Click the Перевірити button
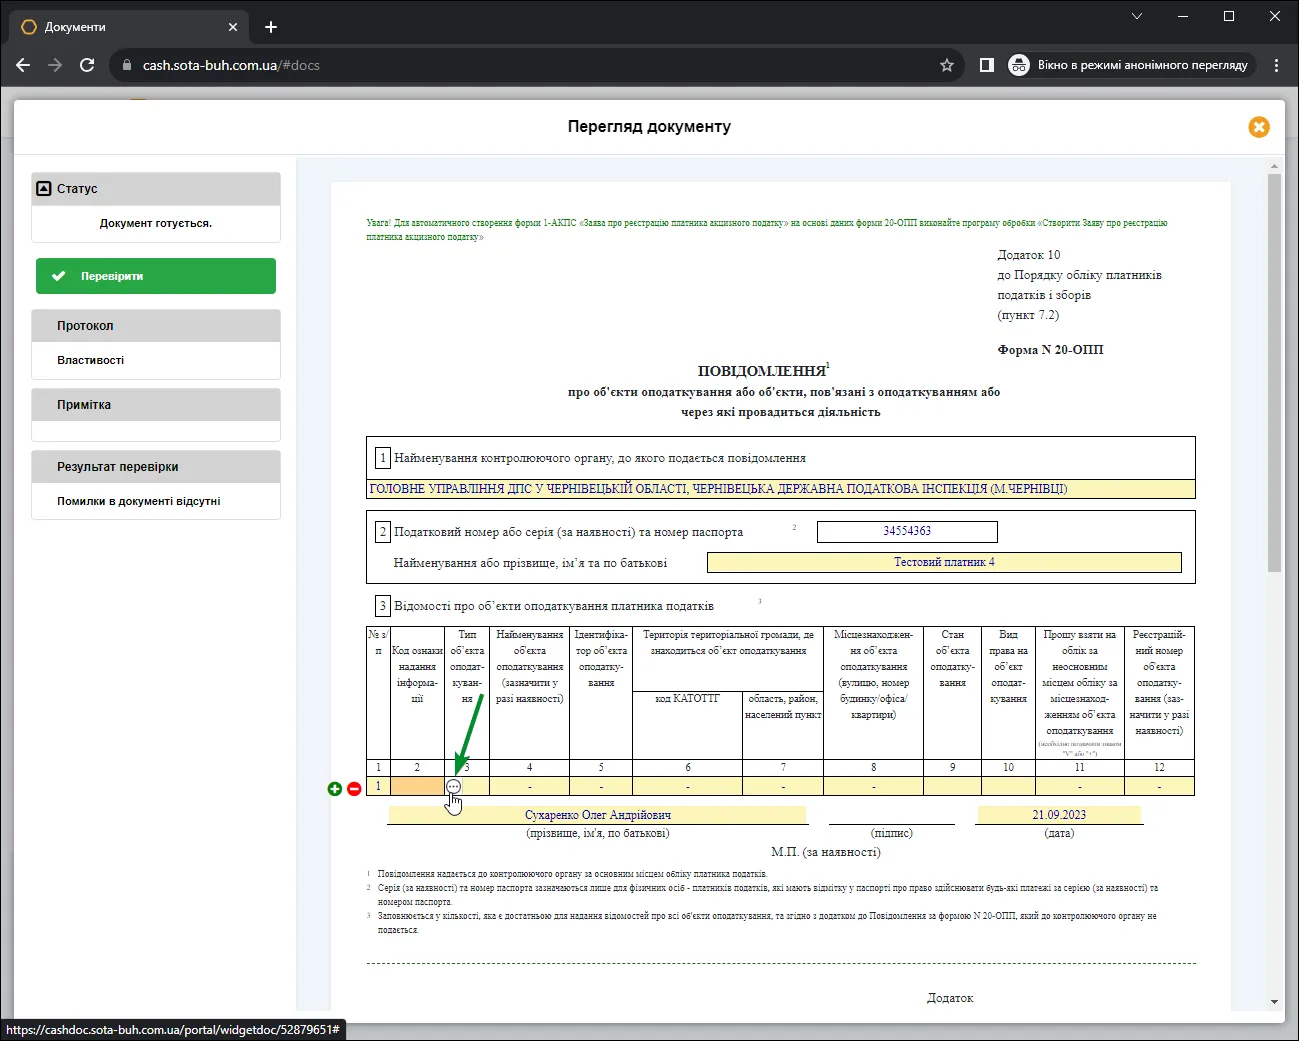The height and width of the screenshot is (1041, 1299). [156, 276]
